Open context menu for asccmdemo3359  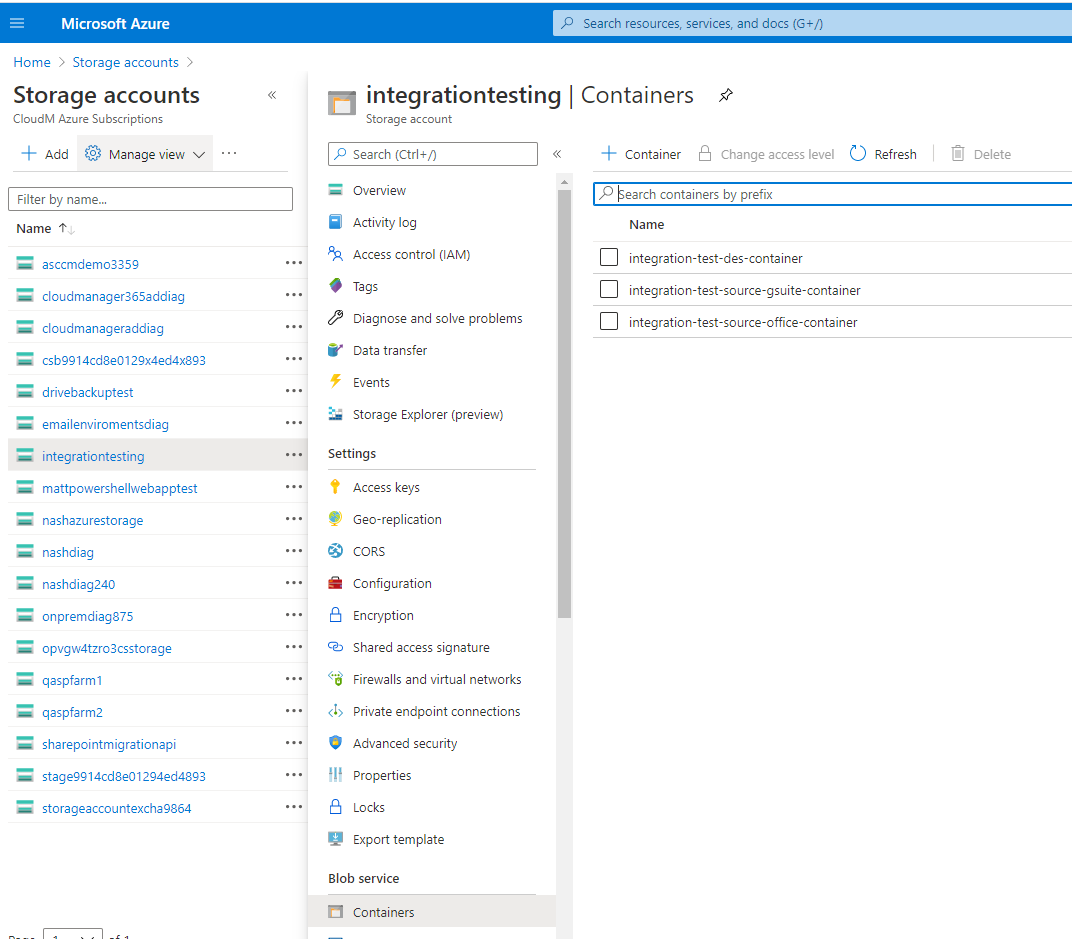(x=294, y=263)
